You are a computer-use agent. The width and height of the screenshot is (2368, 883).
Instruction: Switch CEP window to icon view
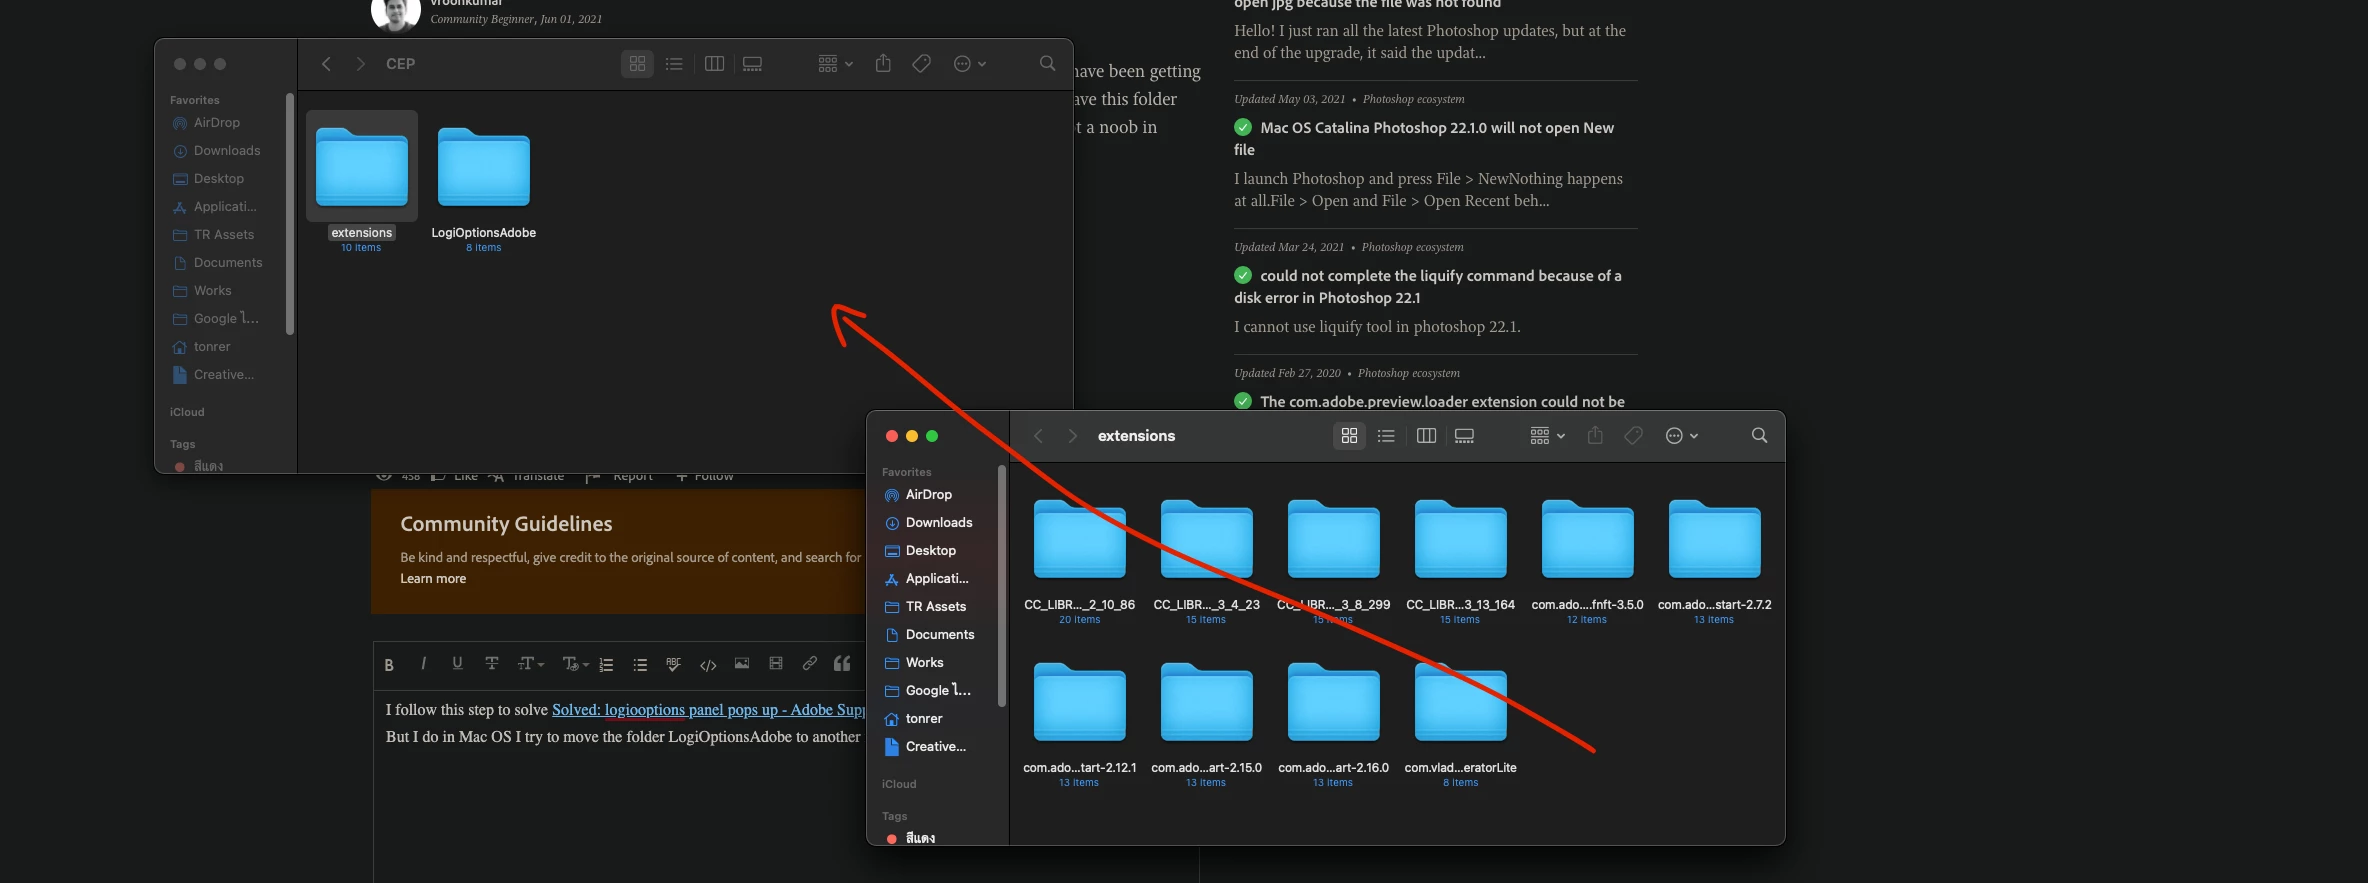click(637, 64)
